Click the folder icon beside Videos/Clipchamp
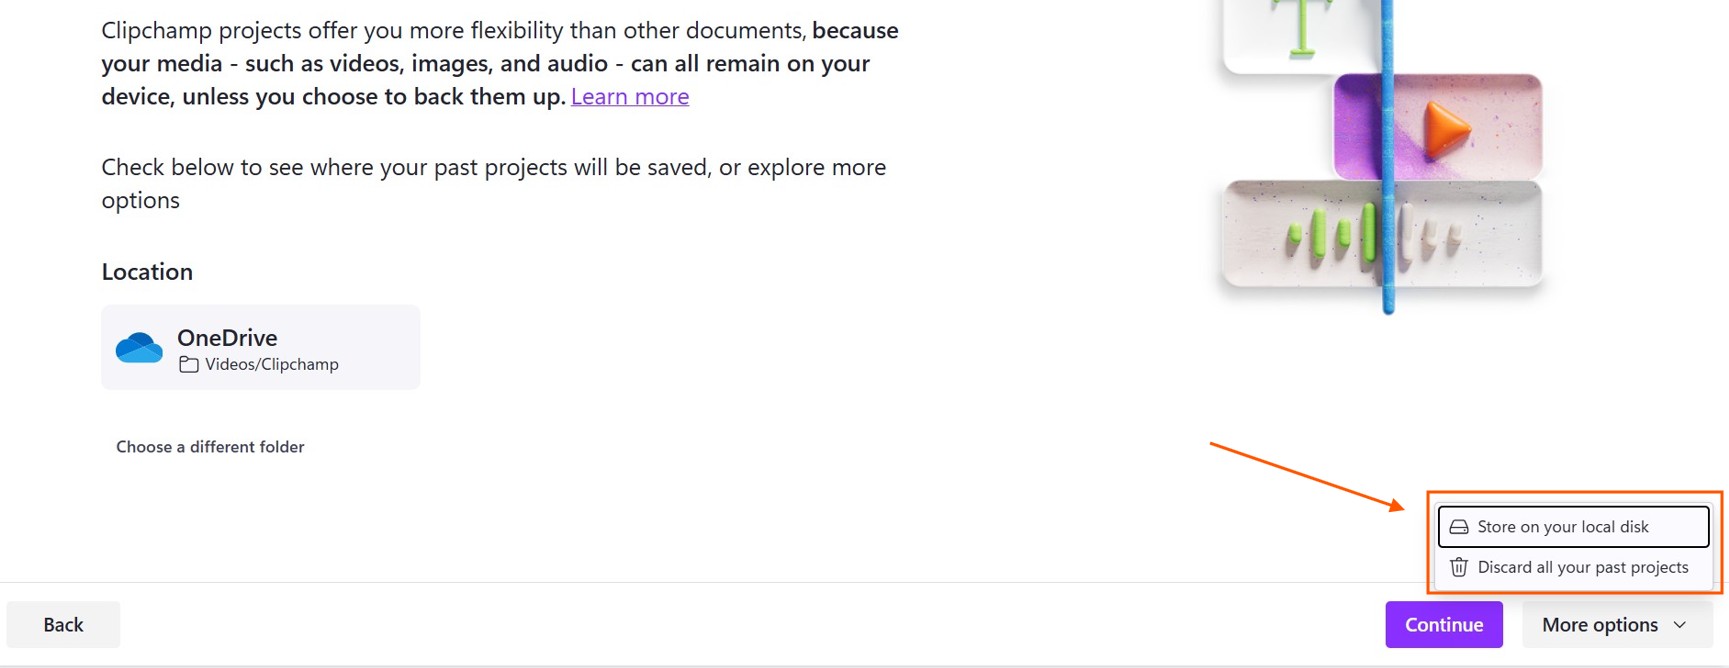This screenshot has height=668, width=1729. [189, 365]
